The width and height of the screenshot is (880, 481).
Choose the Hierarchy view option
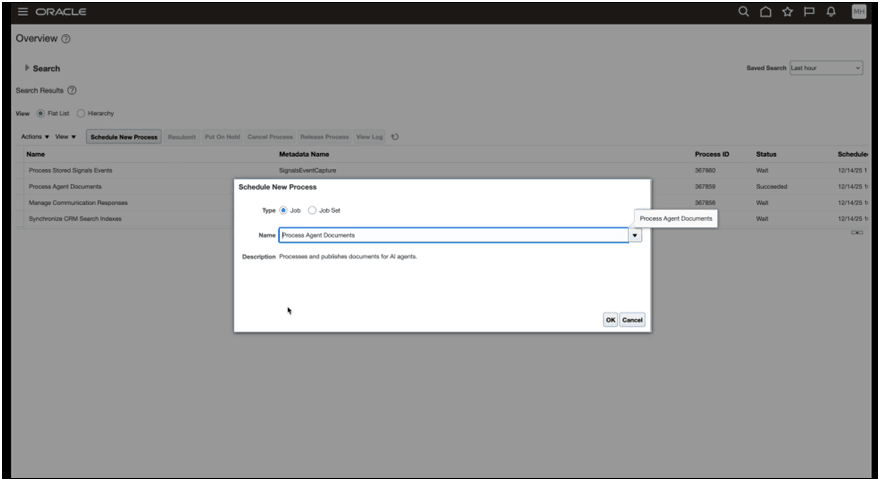[x=81, y=113]
